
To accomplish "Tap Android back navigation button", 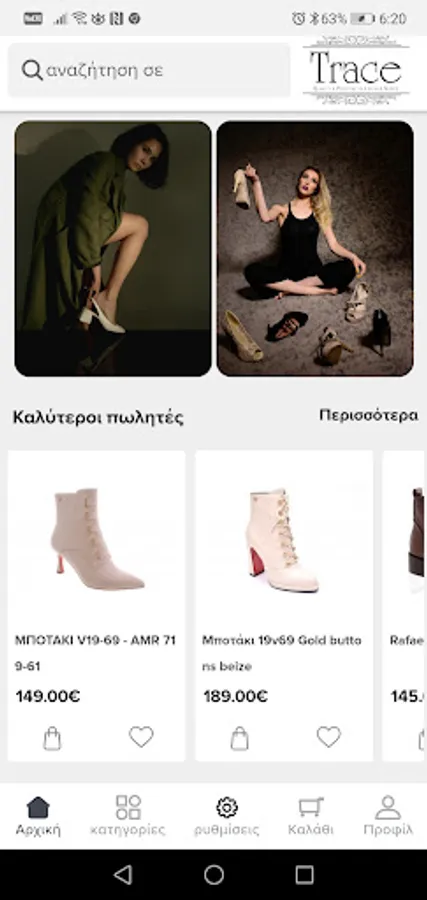I will [x=123, y=875].
